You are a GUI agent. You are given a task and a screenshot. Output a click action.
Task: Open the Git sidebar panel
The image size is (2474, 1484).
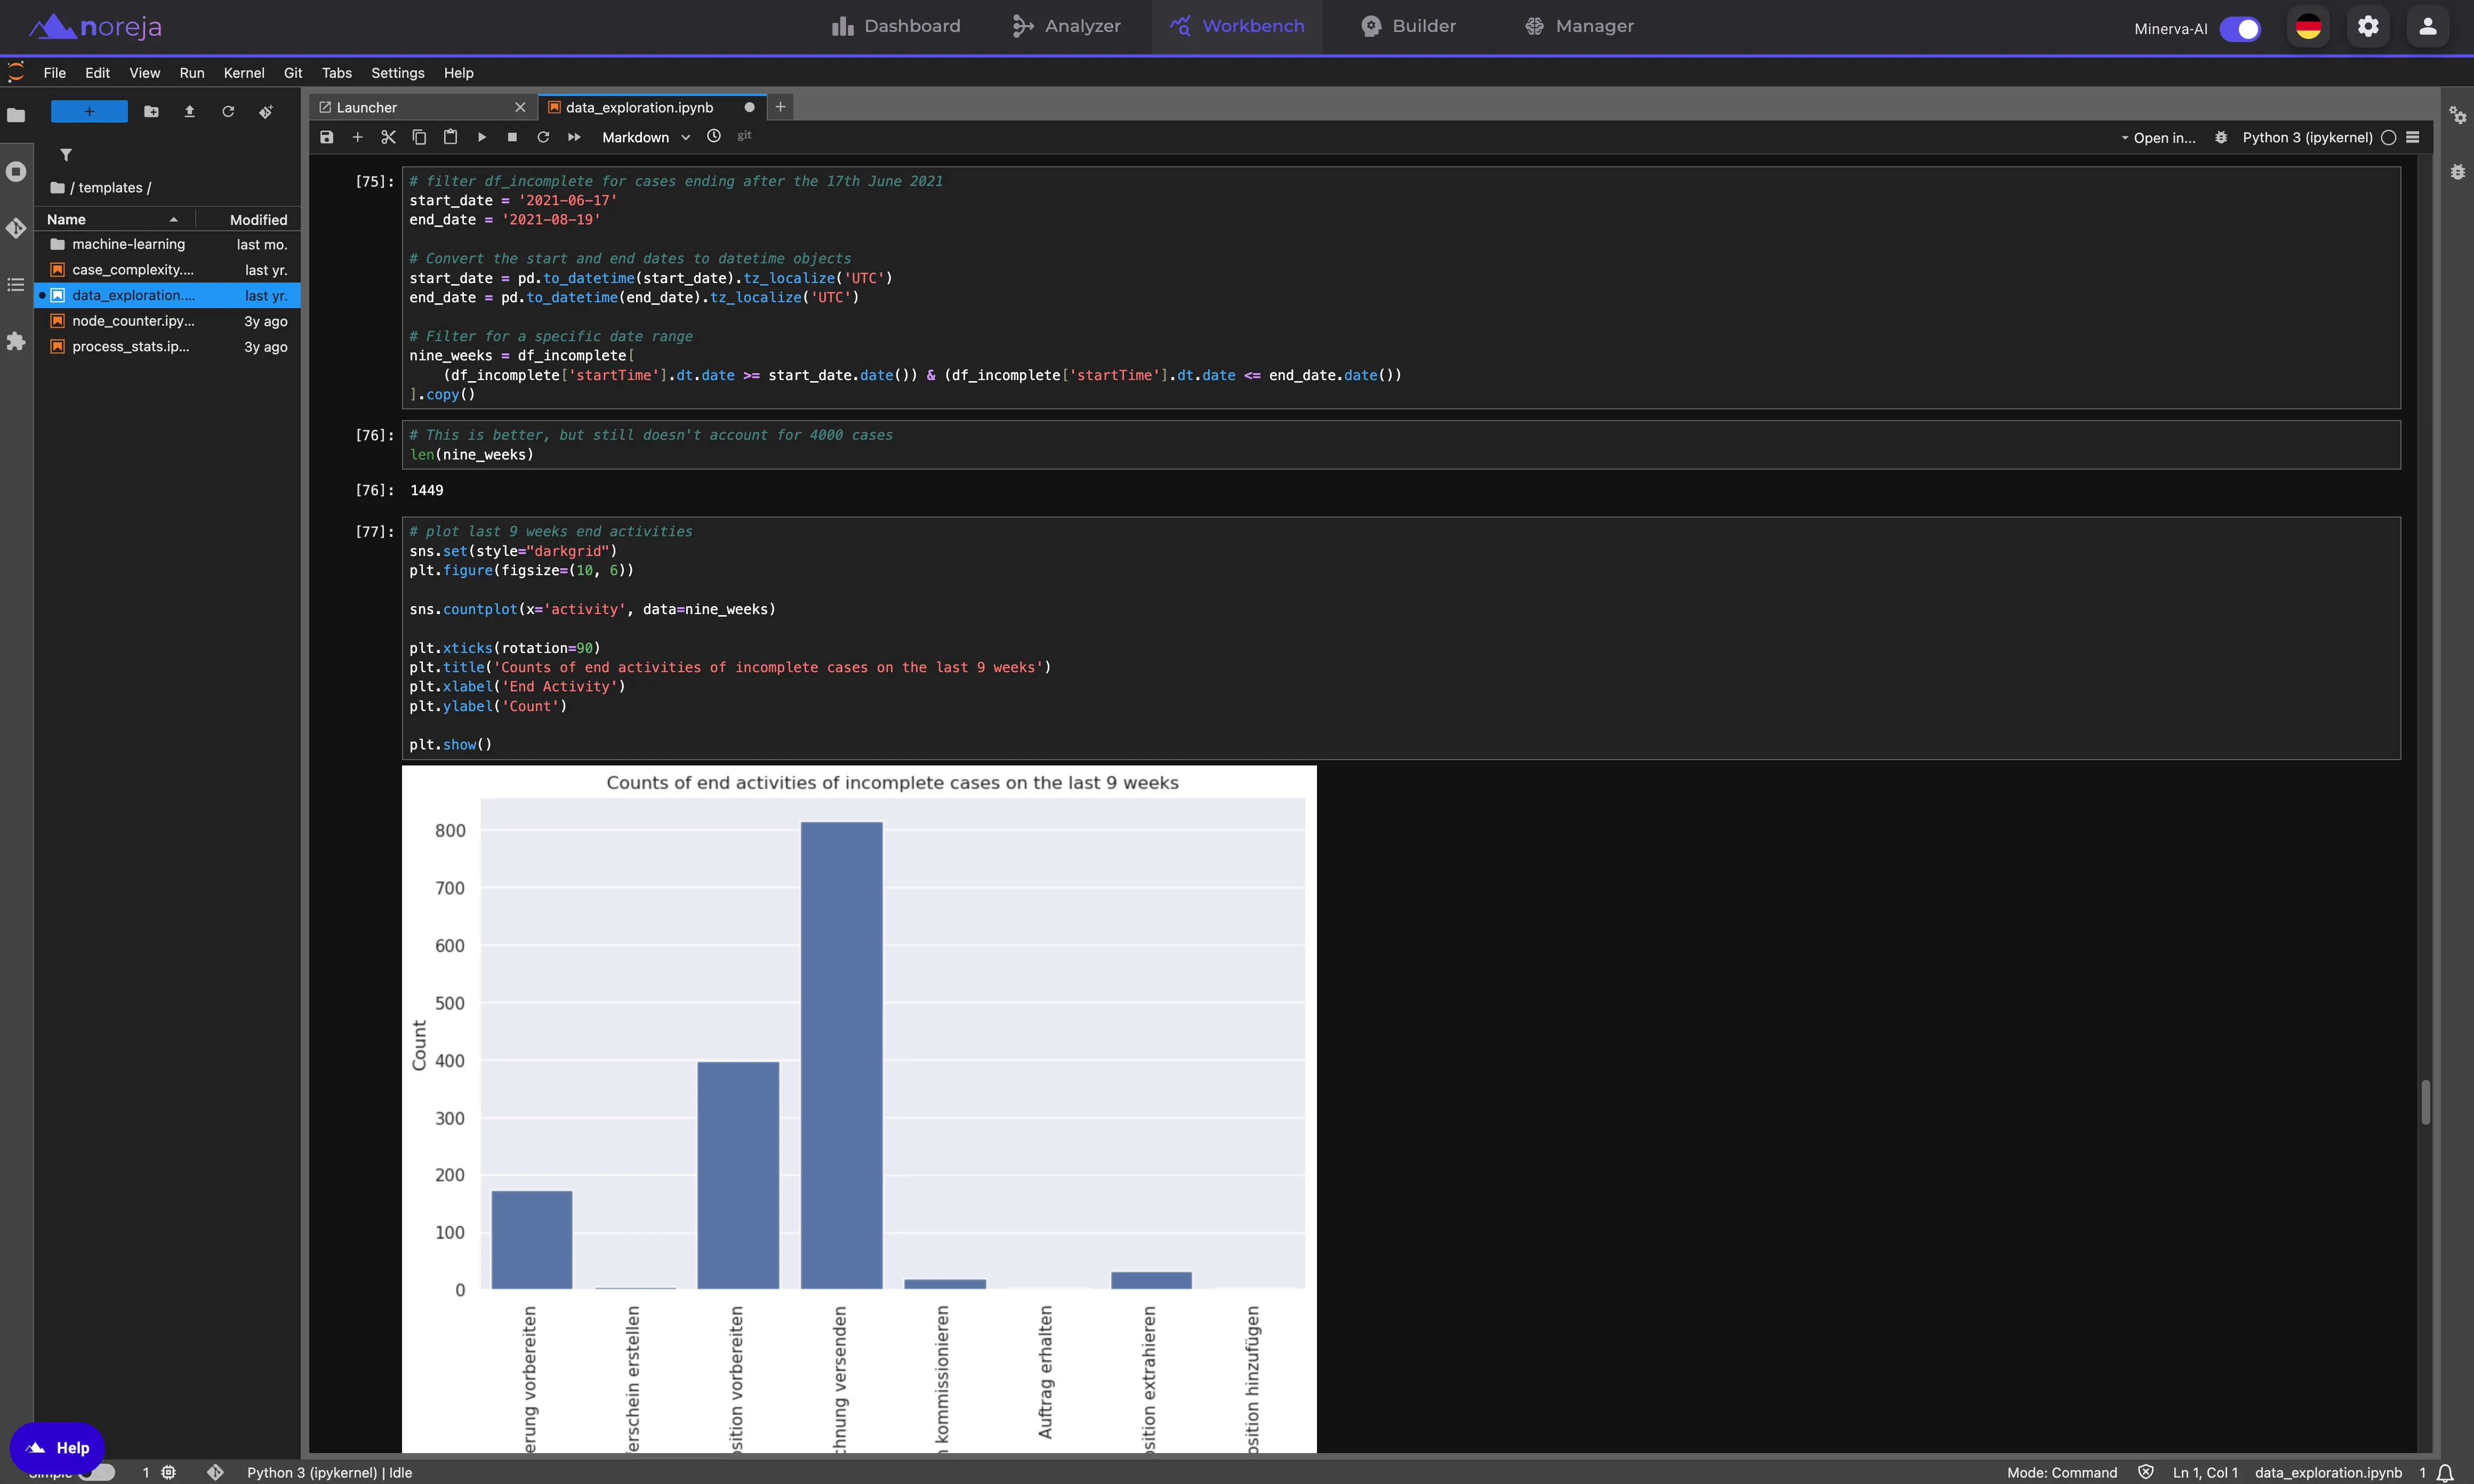click(x=16, y=228)
